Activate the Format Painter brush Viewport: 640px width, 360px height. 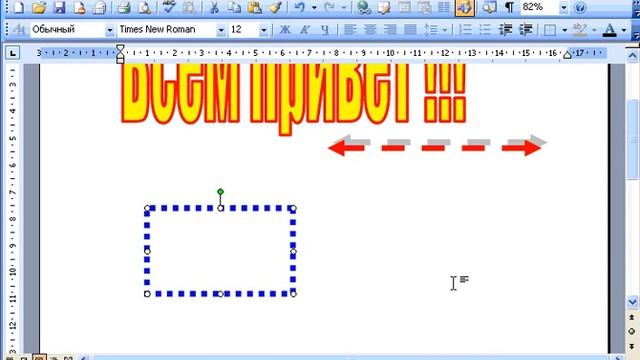276,7
